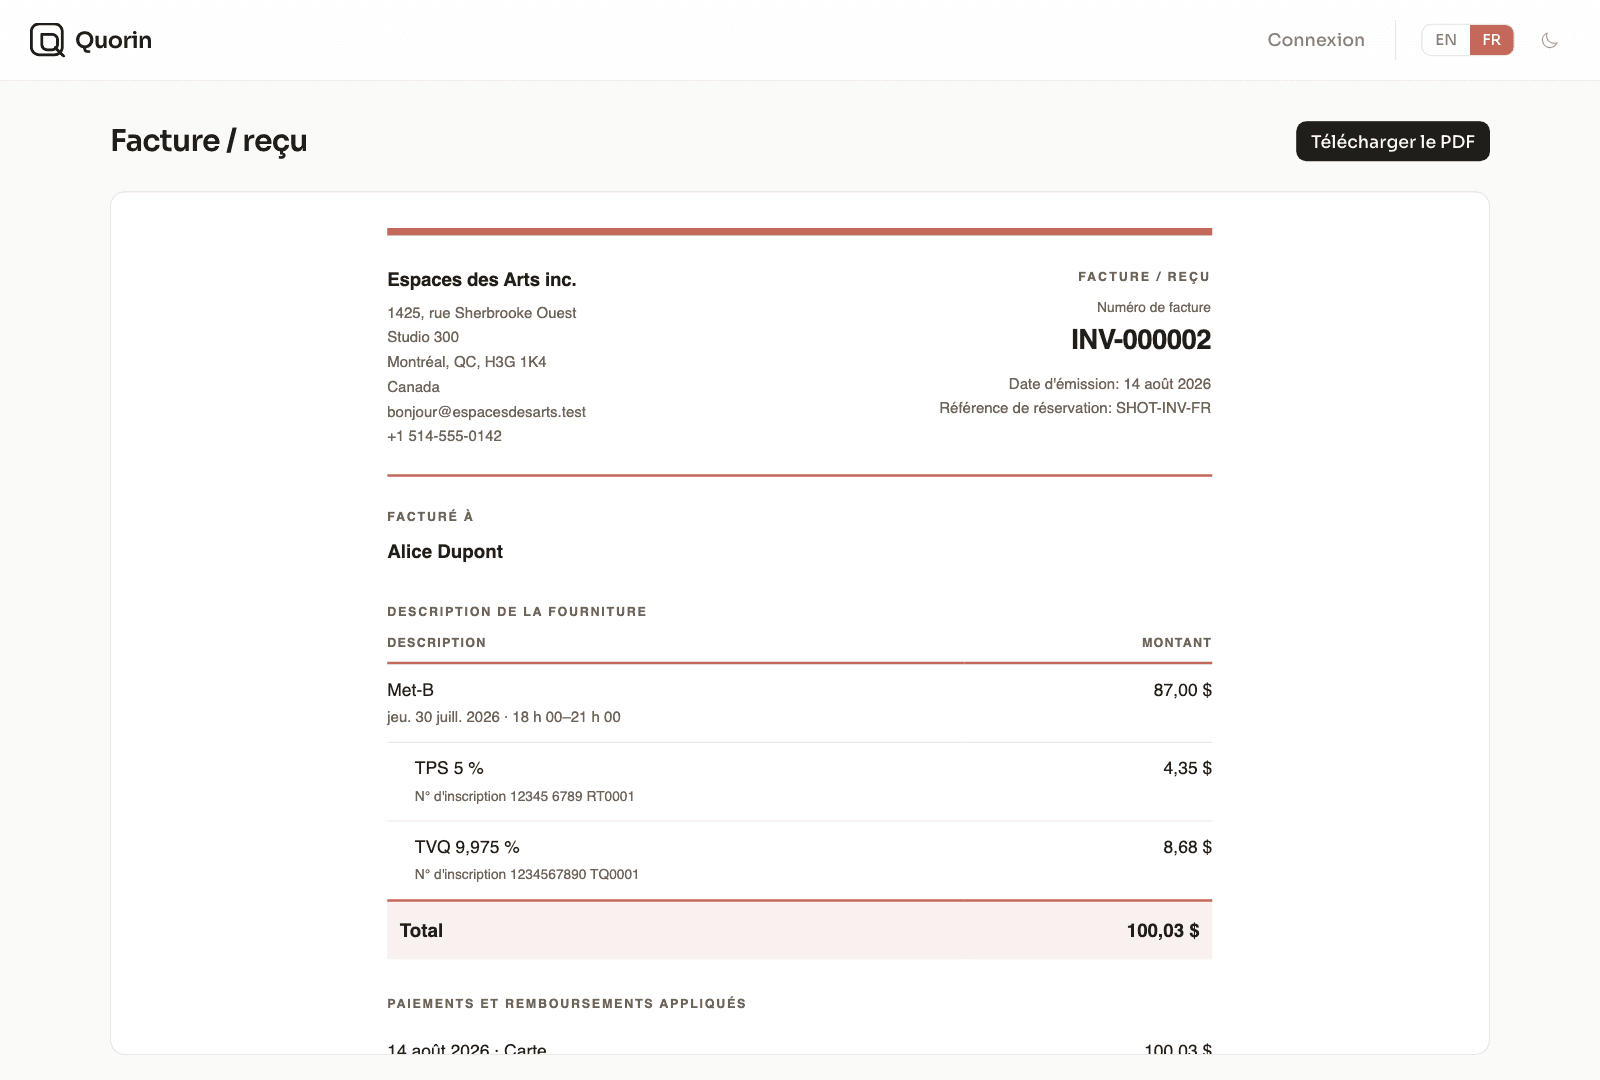The image size is (1600, 1080).
Task: Toggle dark mode moon icon
Action: pos(1550,40)
